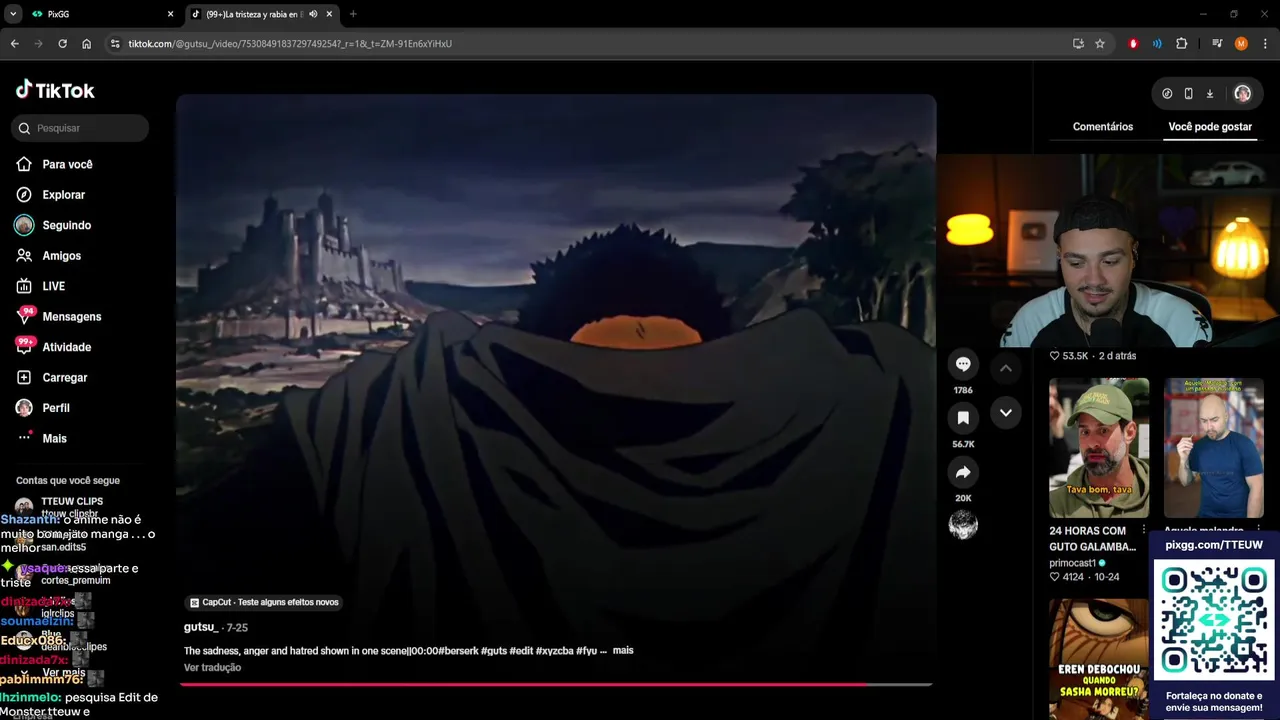The height and width of the screenshot is (720, 1280).
Task: Reload the current page
Action: point(62,44)
